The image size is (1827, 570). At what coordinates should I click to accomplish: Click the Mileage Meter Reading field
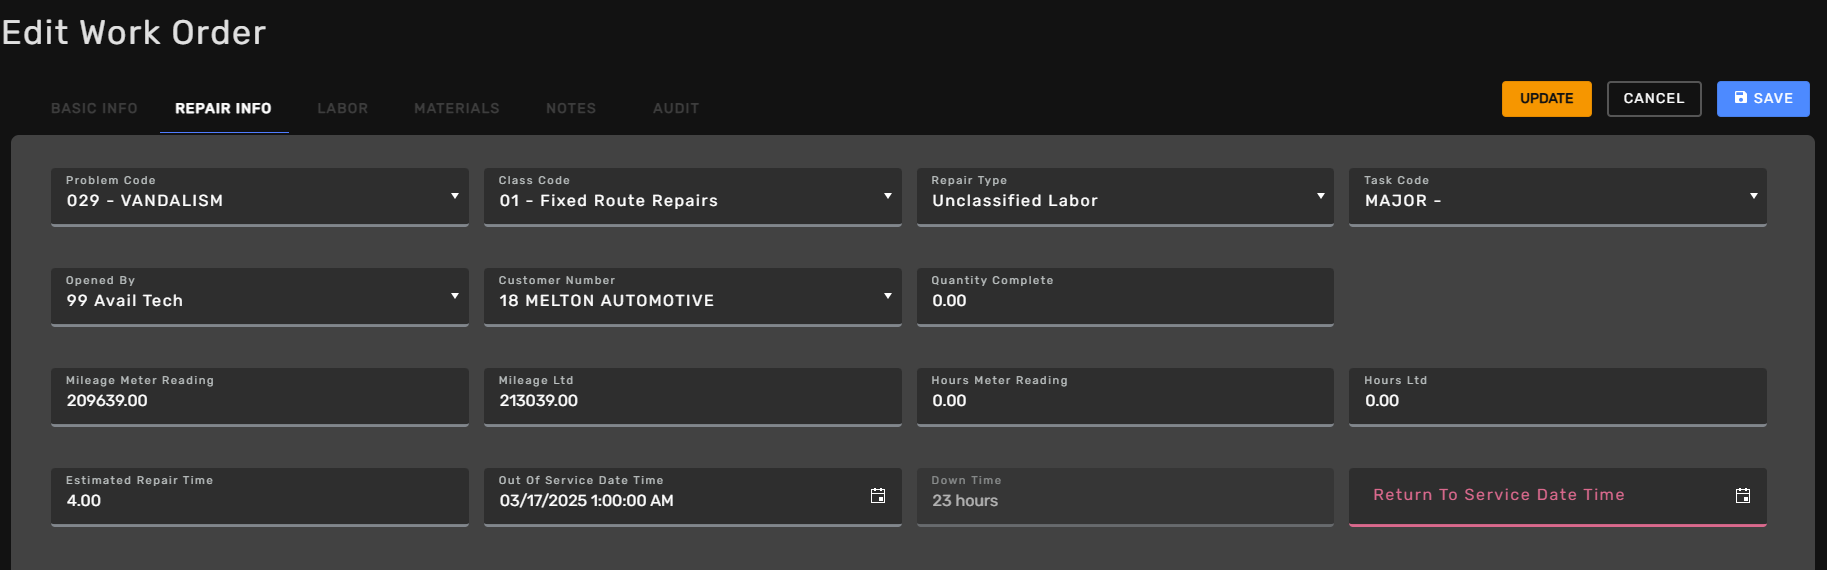coord(260,397)
